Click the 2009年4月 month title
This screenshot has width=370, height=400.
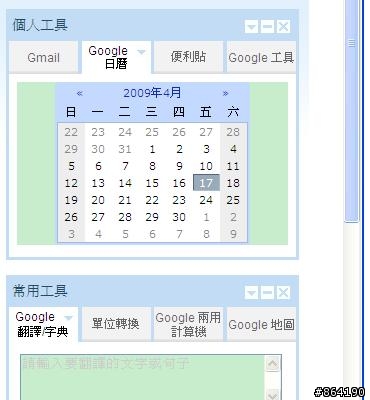coord(152,93)
